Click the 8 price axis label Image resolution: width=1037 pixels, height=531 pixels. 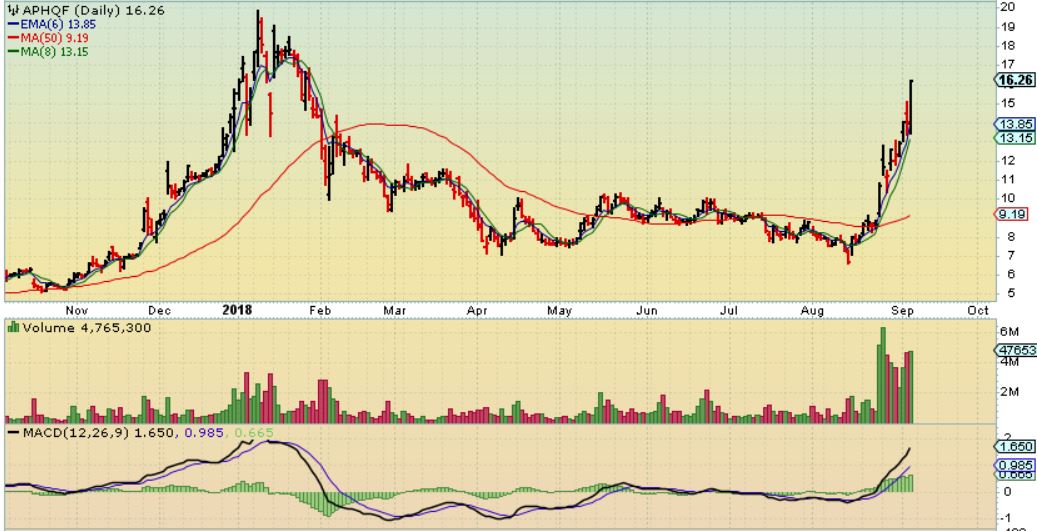click(1011, 237)
